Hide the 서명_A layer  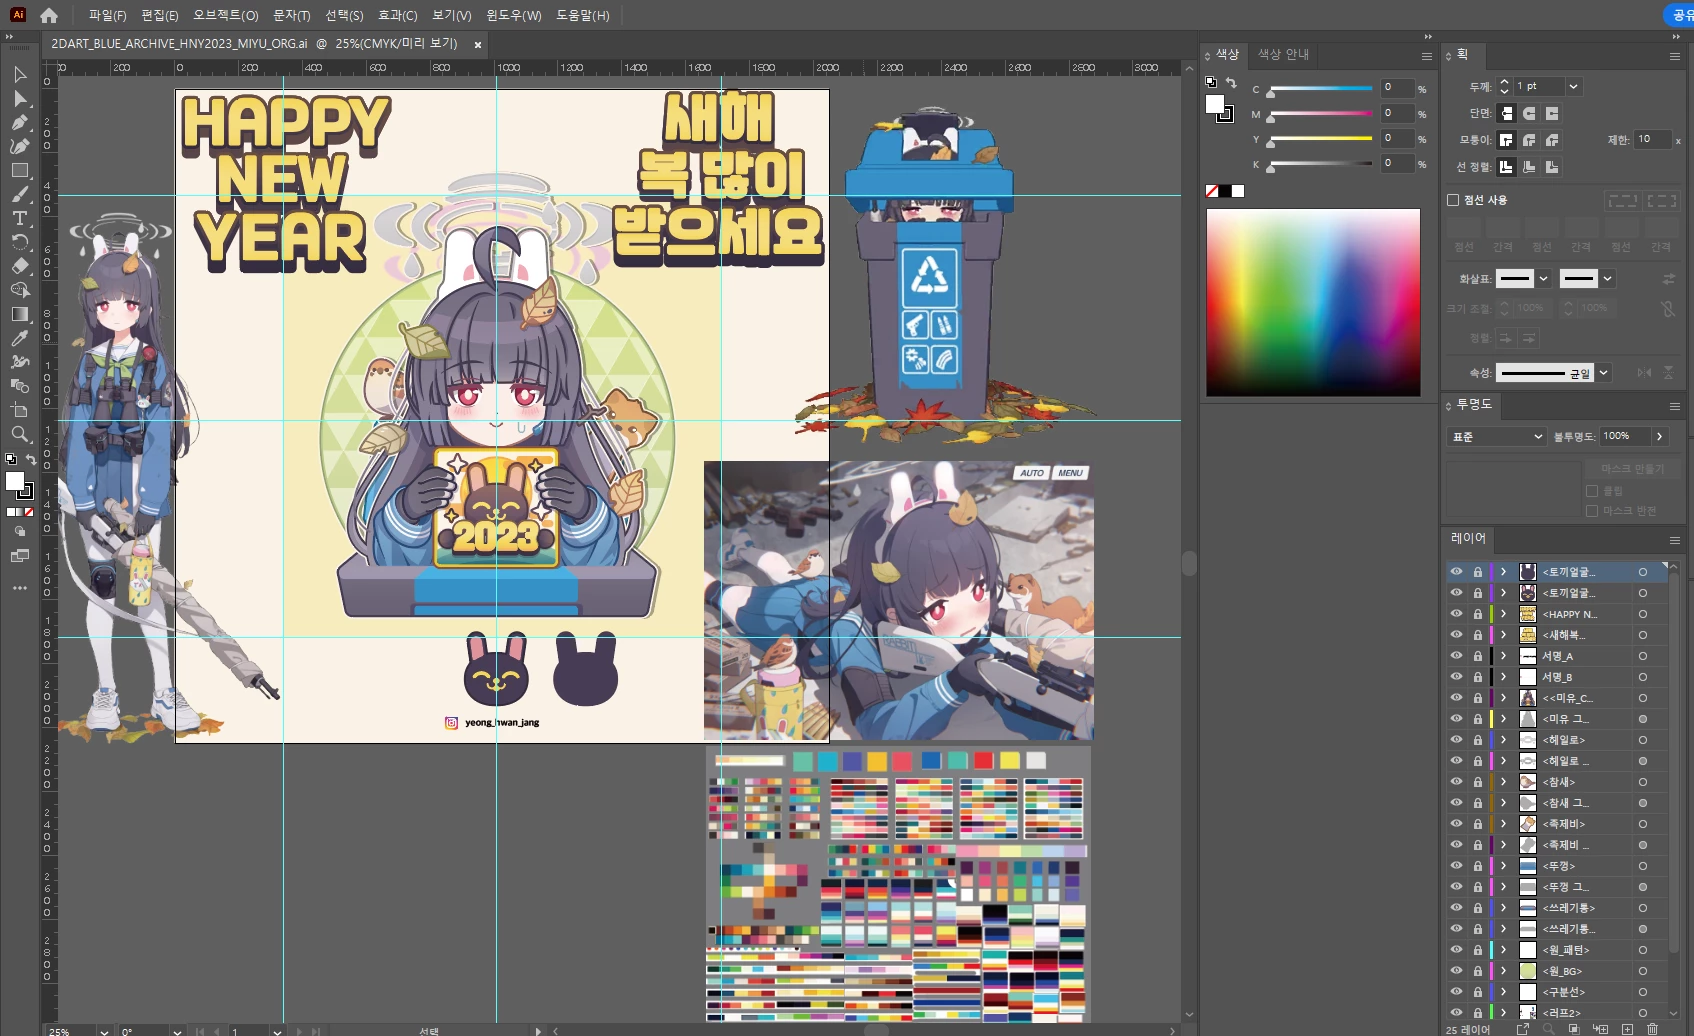click(1456, 656)
